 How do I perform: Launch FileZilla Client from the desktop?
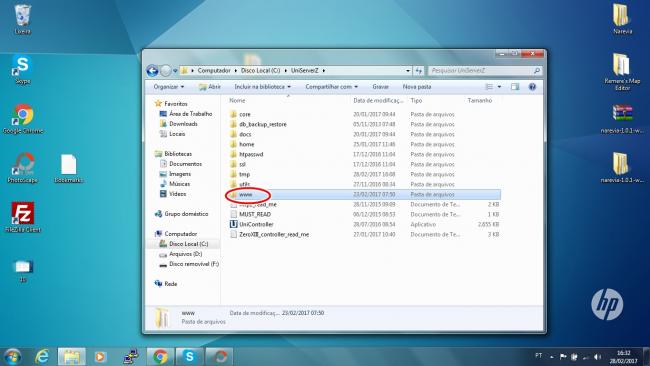[x=23, y=217]
